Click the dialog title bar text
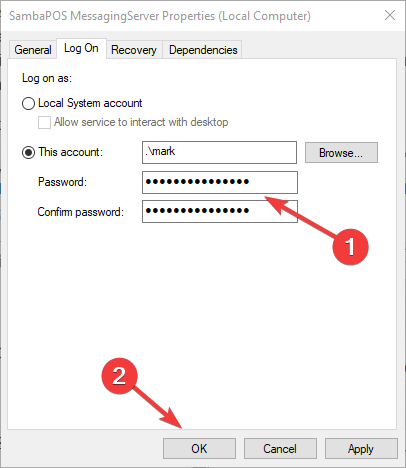The image size is (406, 468). point(160,16)
